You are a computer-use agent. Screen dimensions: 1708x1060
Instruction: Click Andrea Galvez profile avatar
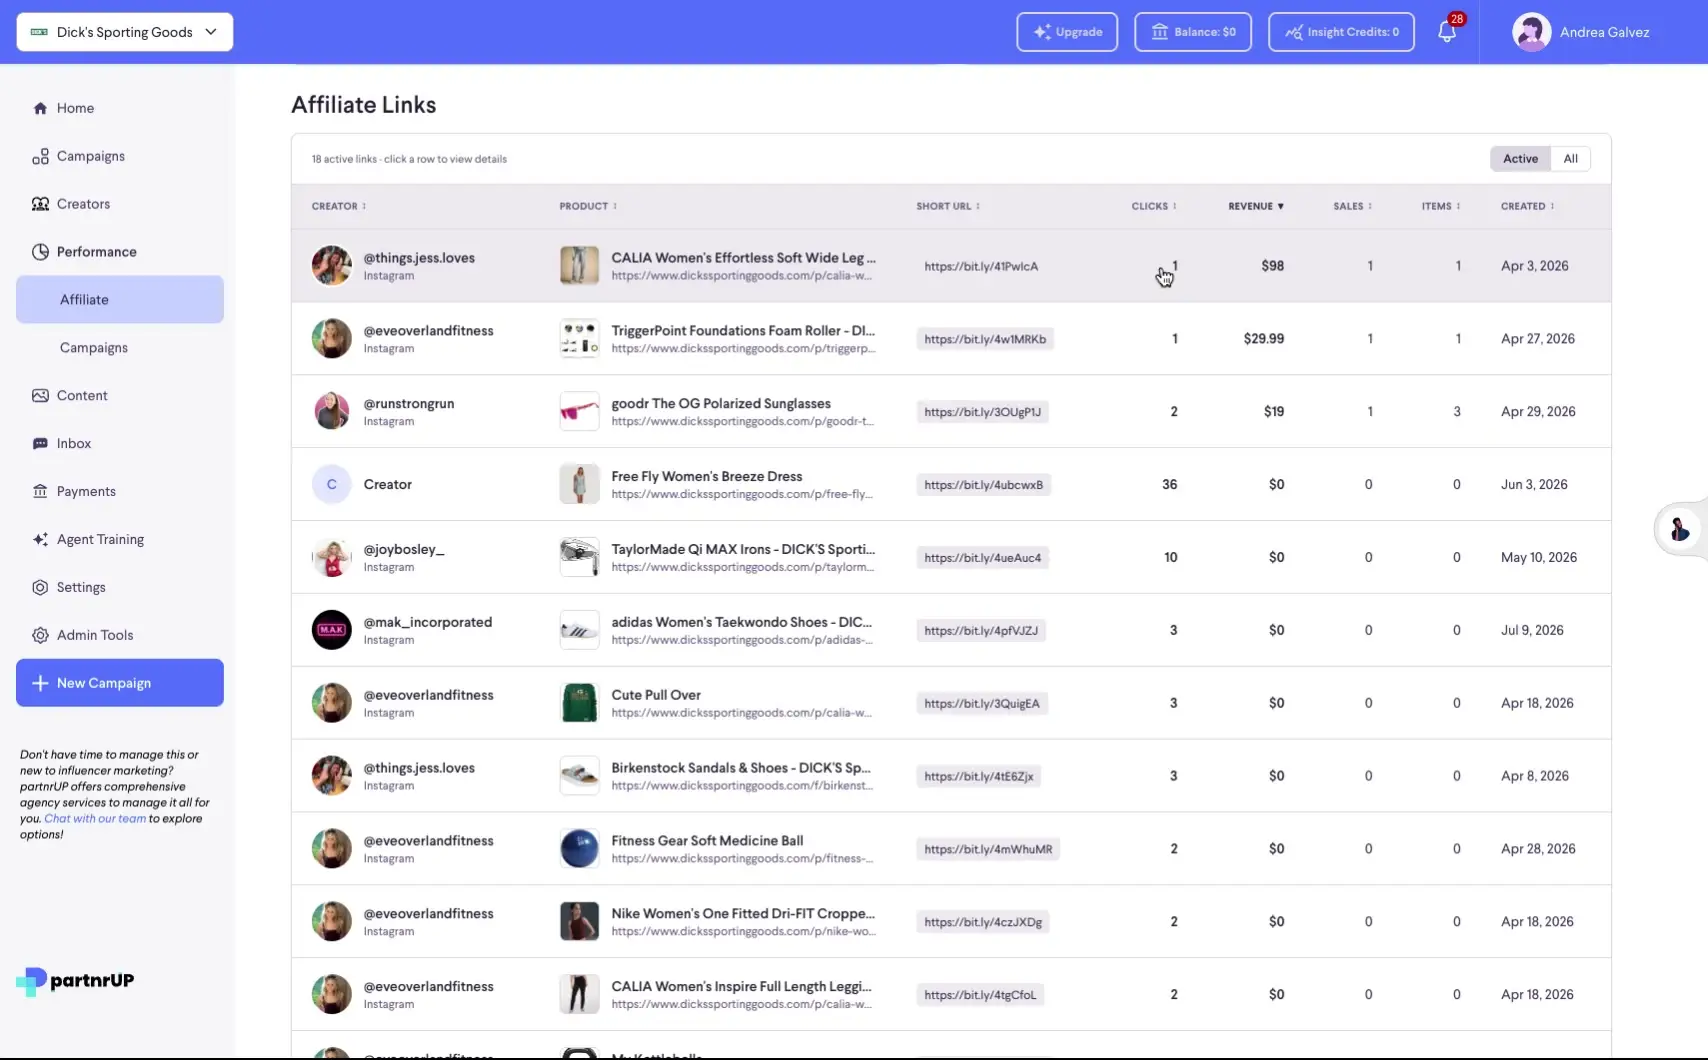click(1531, 32)
